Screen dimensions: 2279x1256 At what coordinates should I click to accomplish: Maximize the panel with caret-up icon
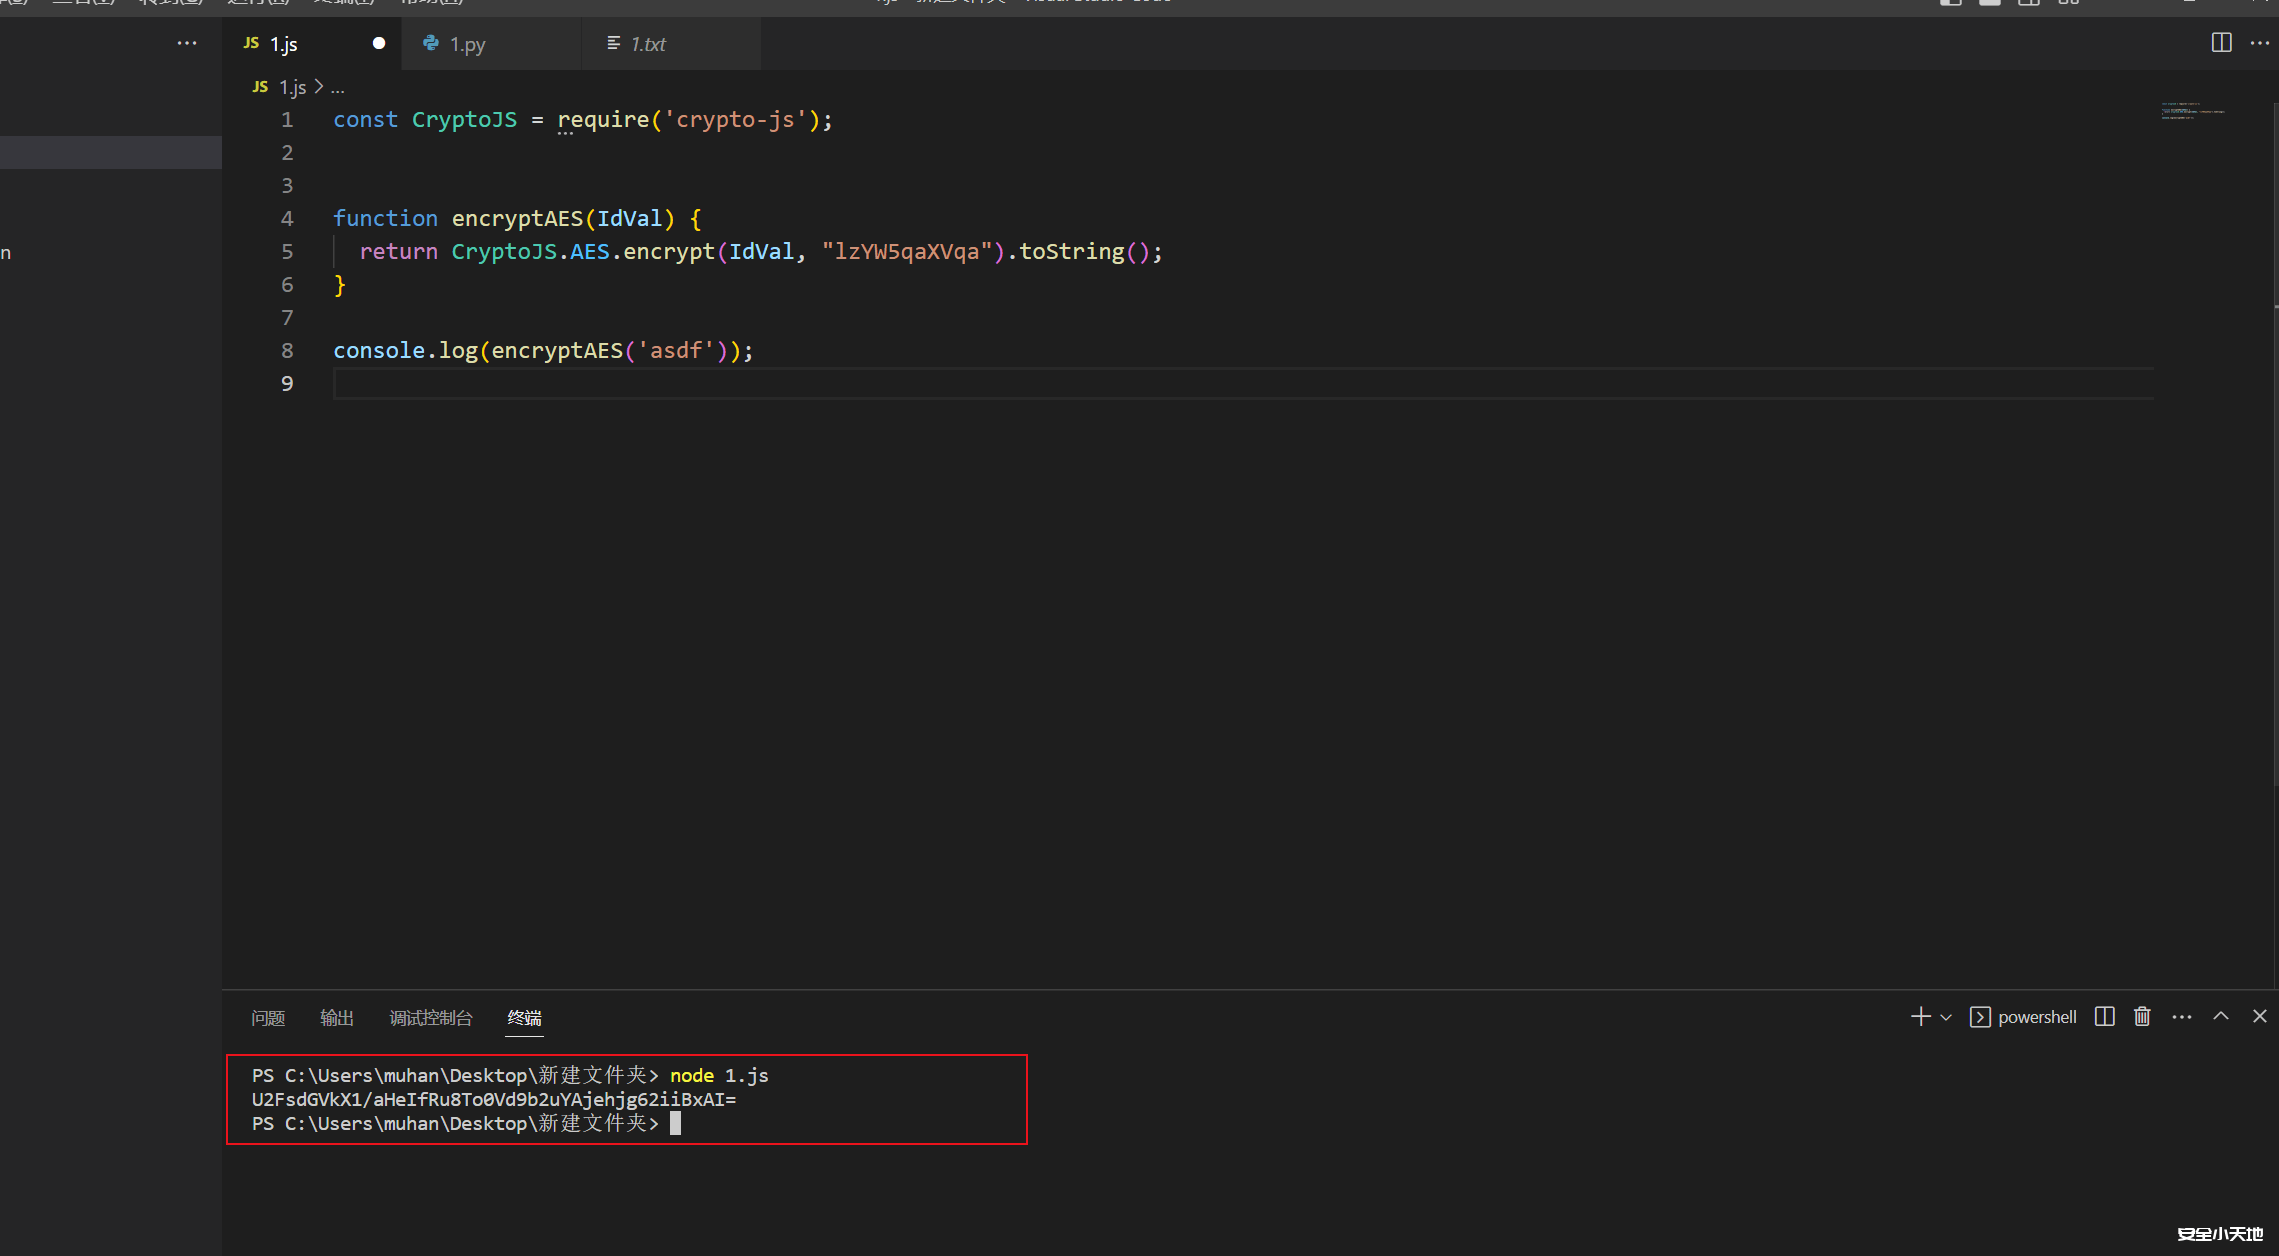tap(2221, 1017)
